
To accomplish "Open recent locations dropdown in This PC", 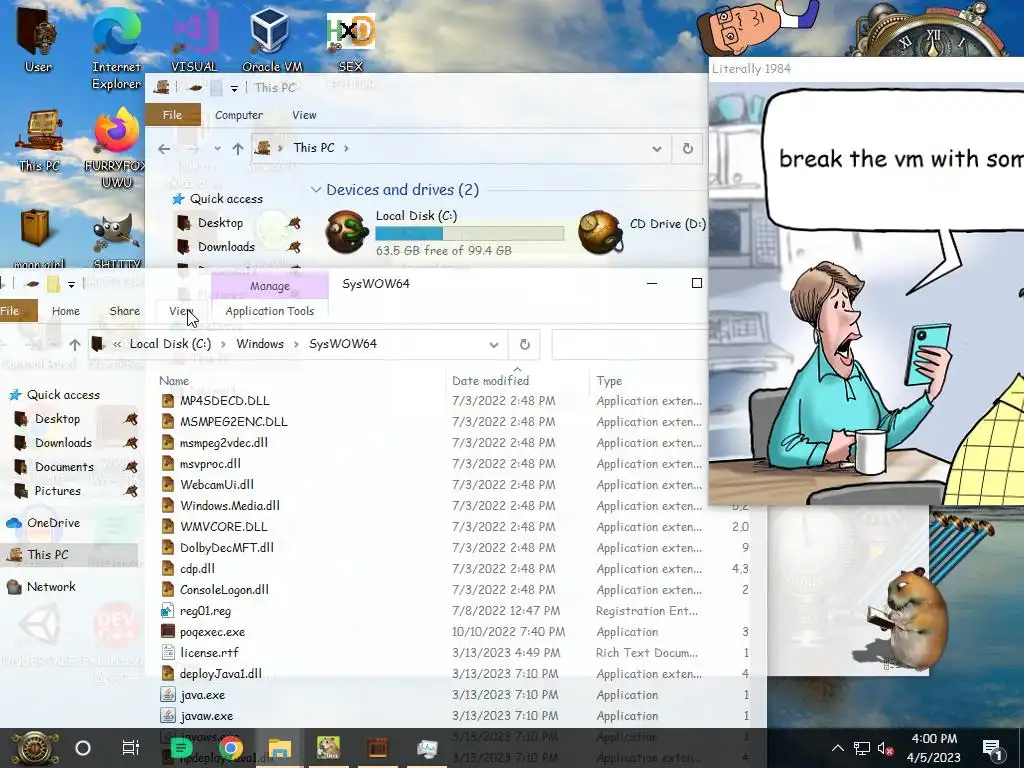I will [217, 149].
